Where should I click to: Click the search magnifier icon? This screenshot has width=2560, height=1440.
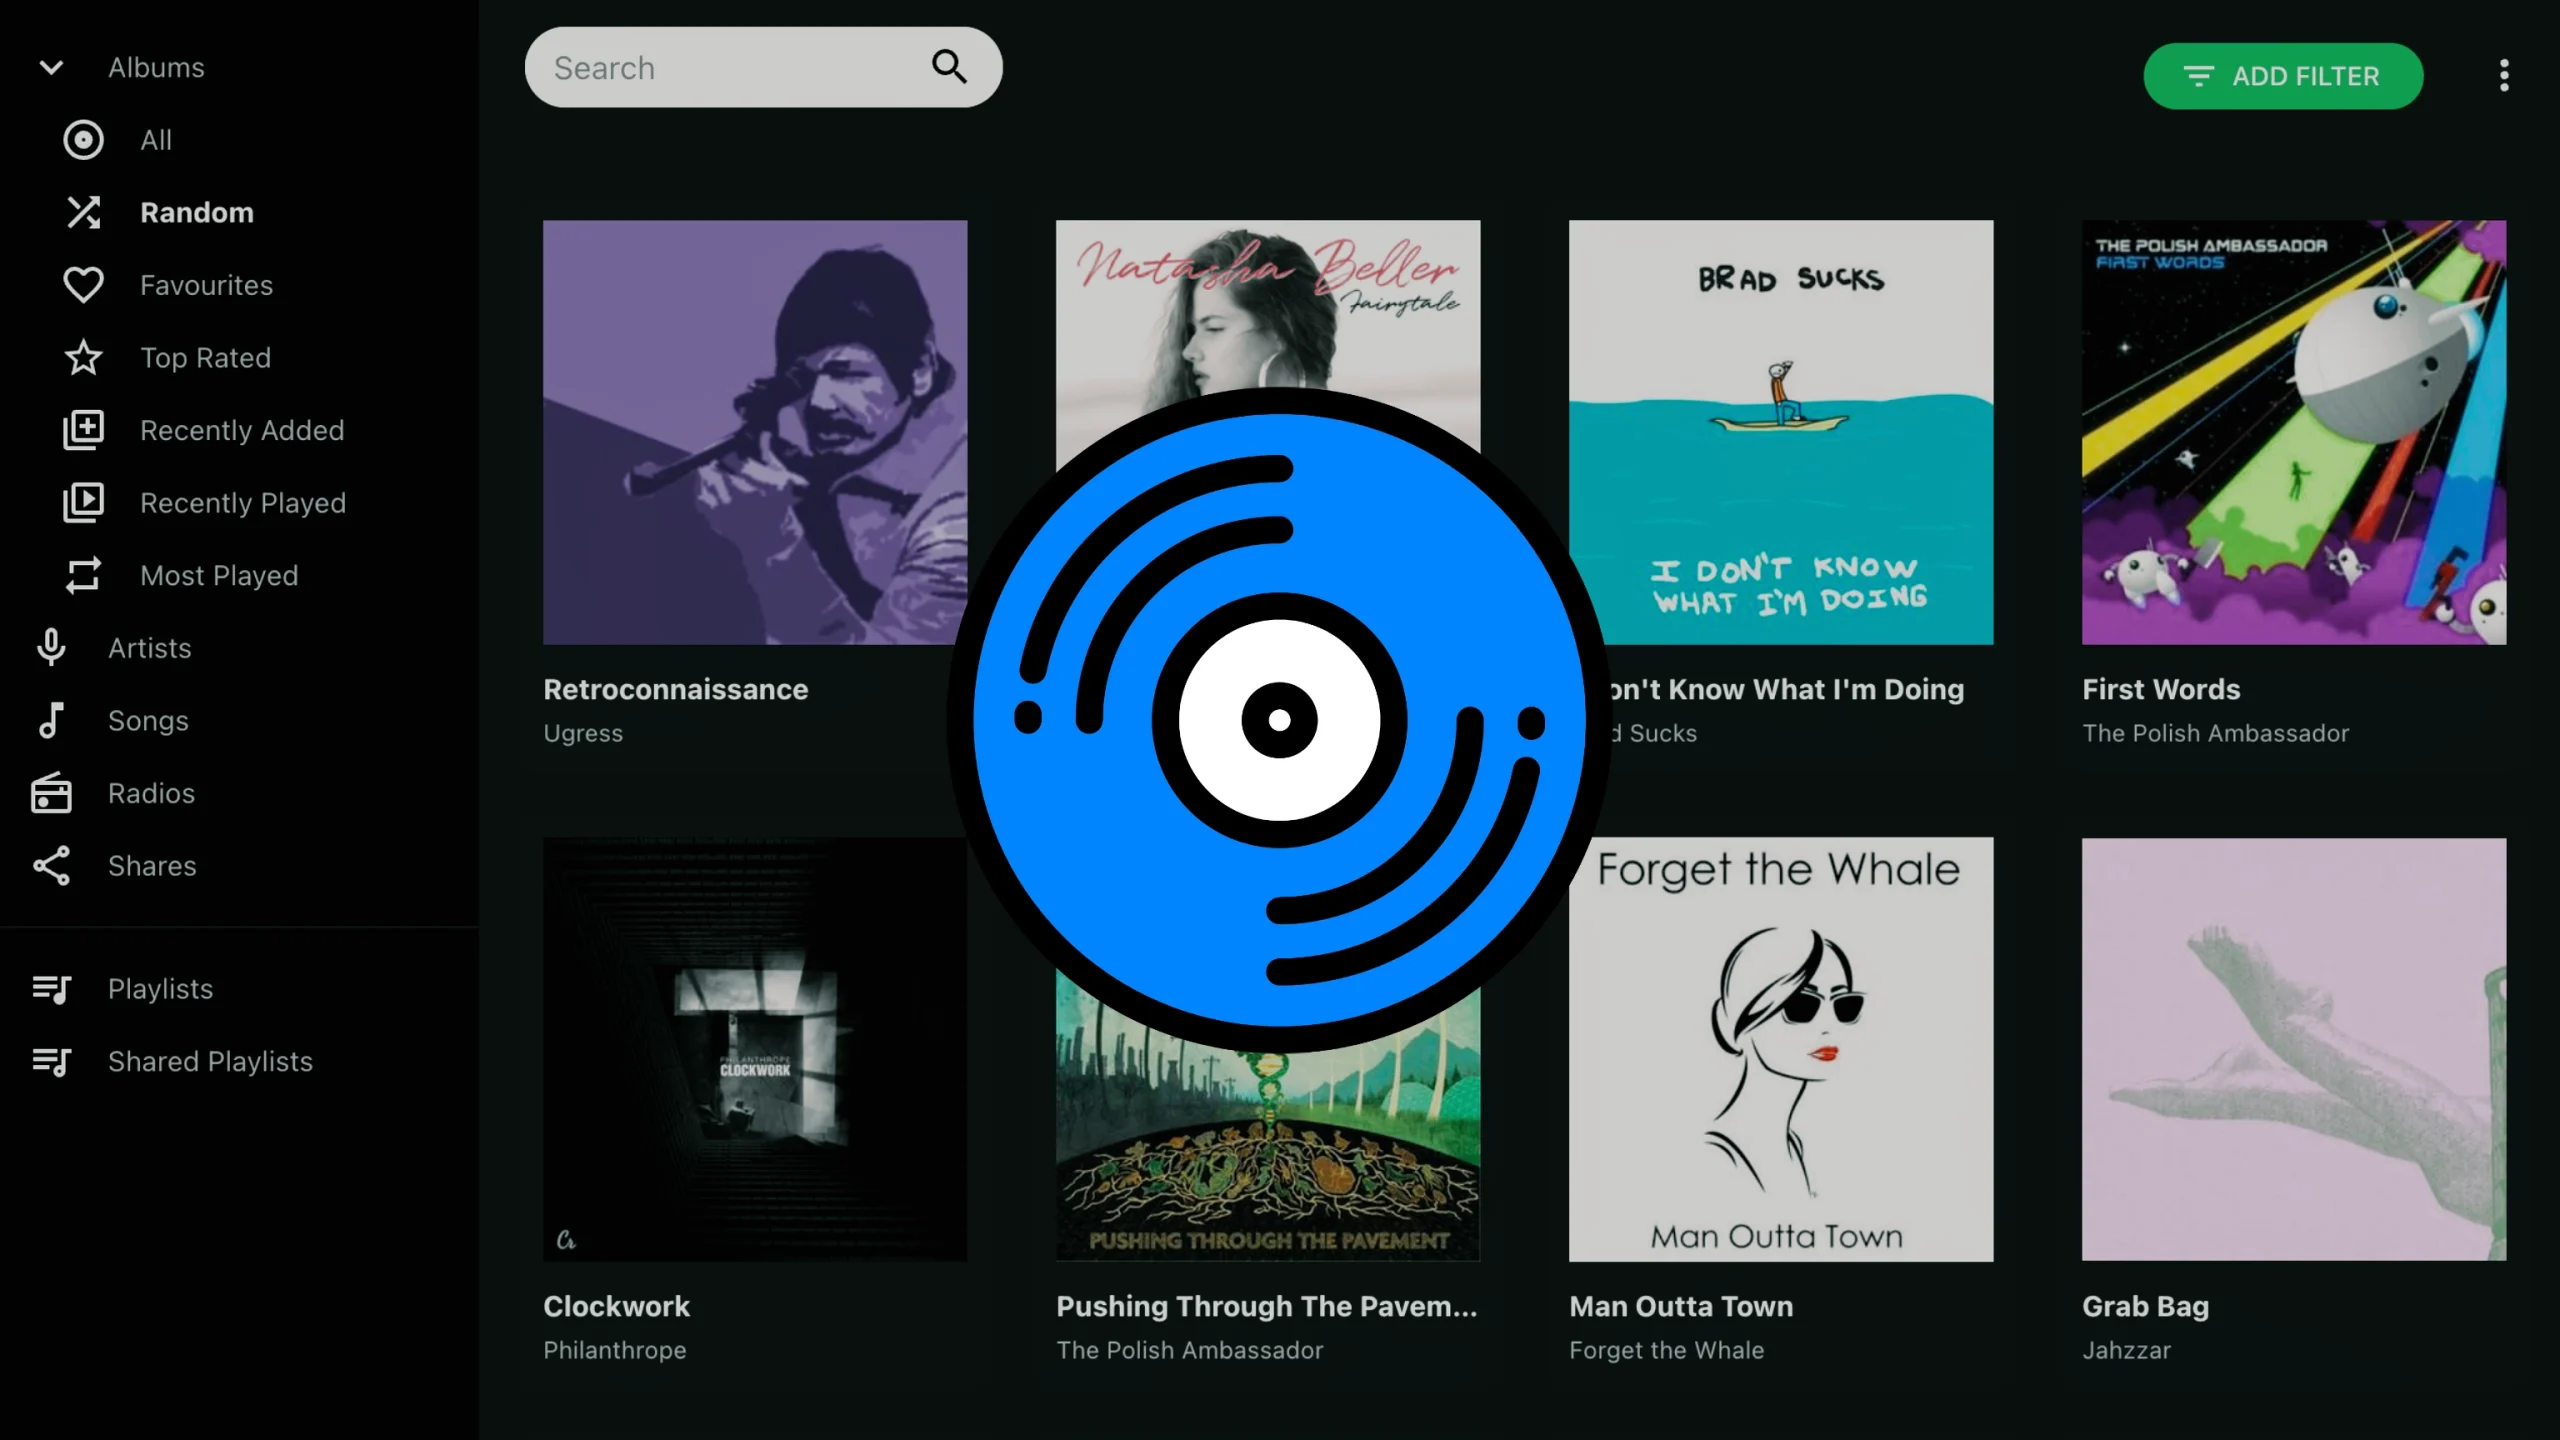click(x=949, y=67)
